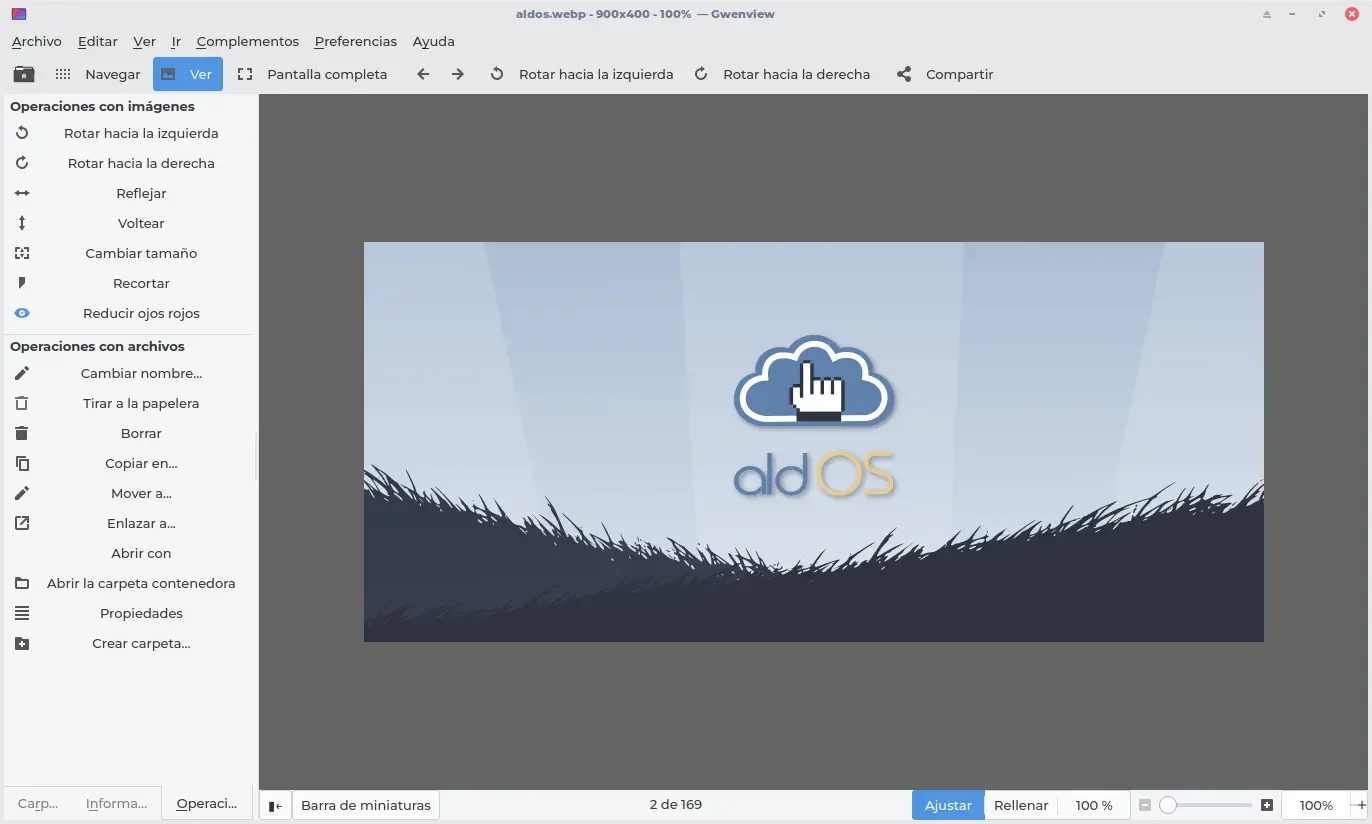
Task: Click the zoom percentage spin box arrows
Action: [1358, 805]
